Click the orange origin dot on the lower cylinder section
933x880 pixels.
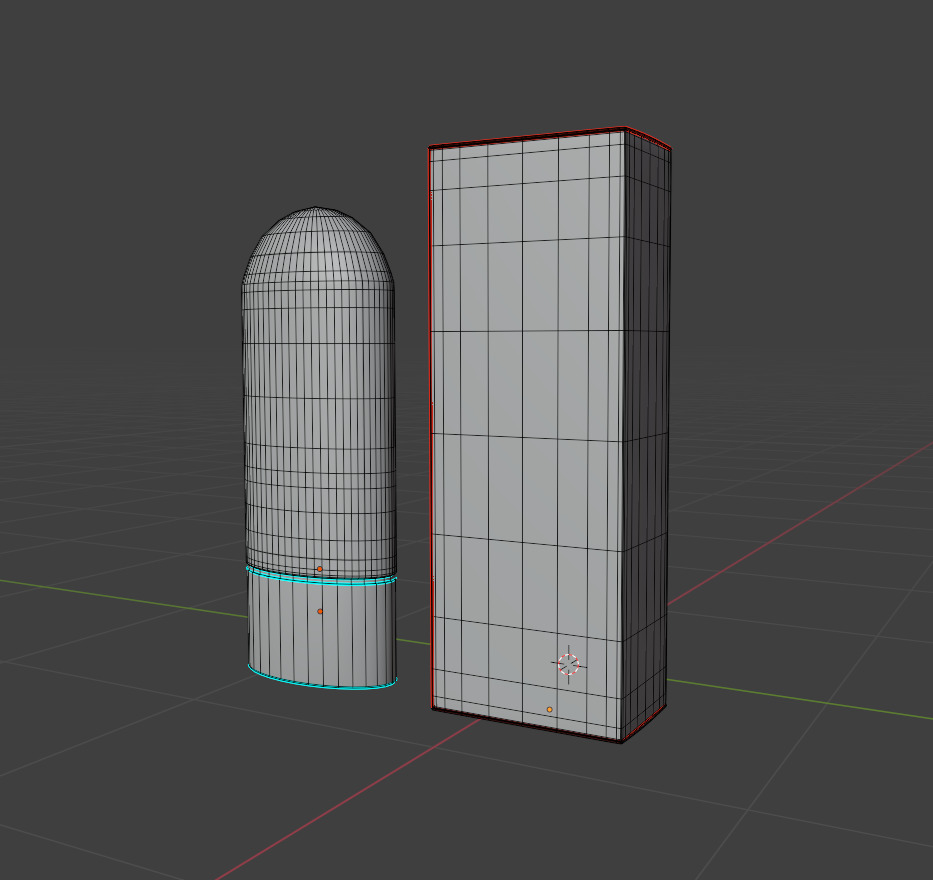pos(320,611)
